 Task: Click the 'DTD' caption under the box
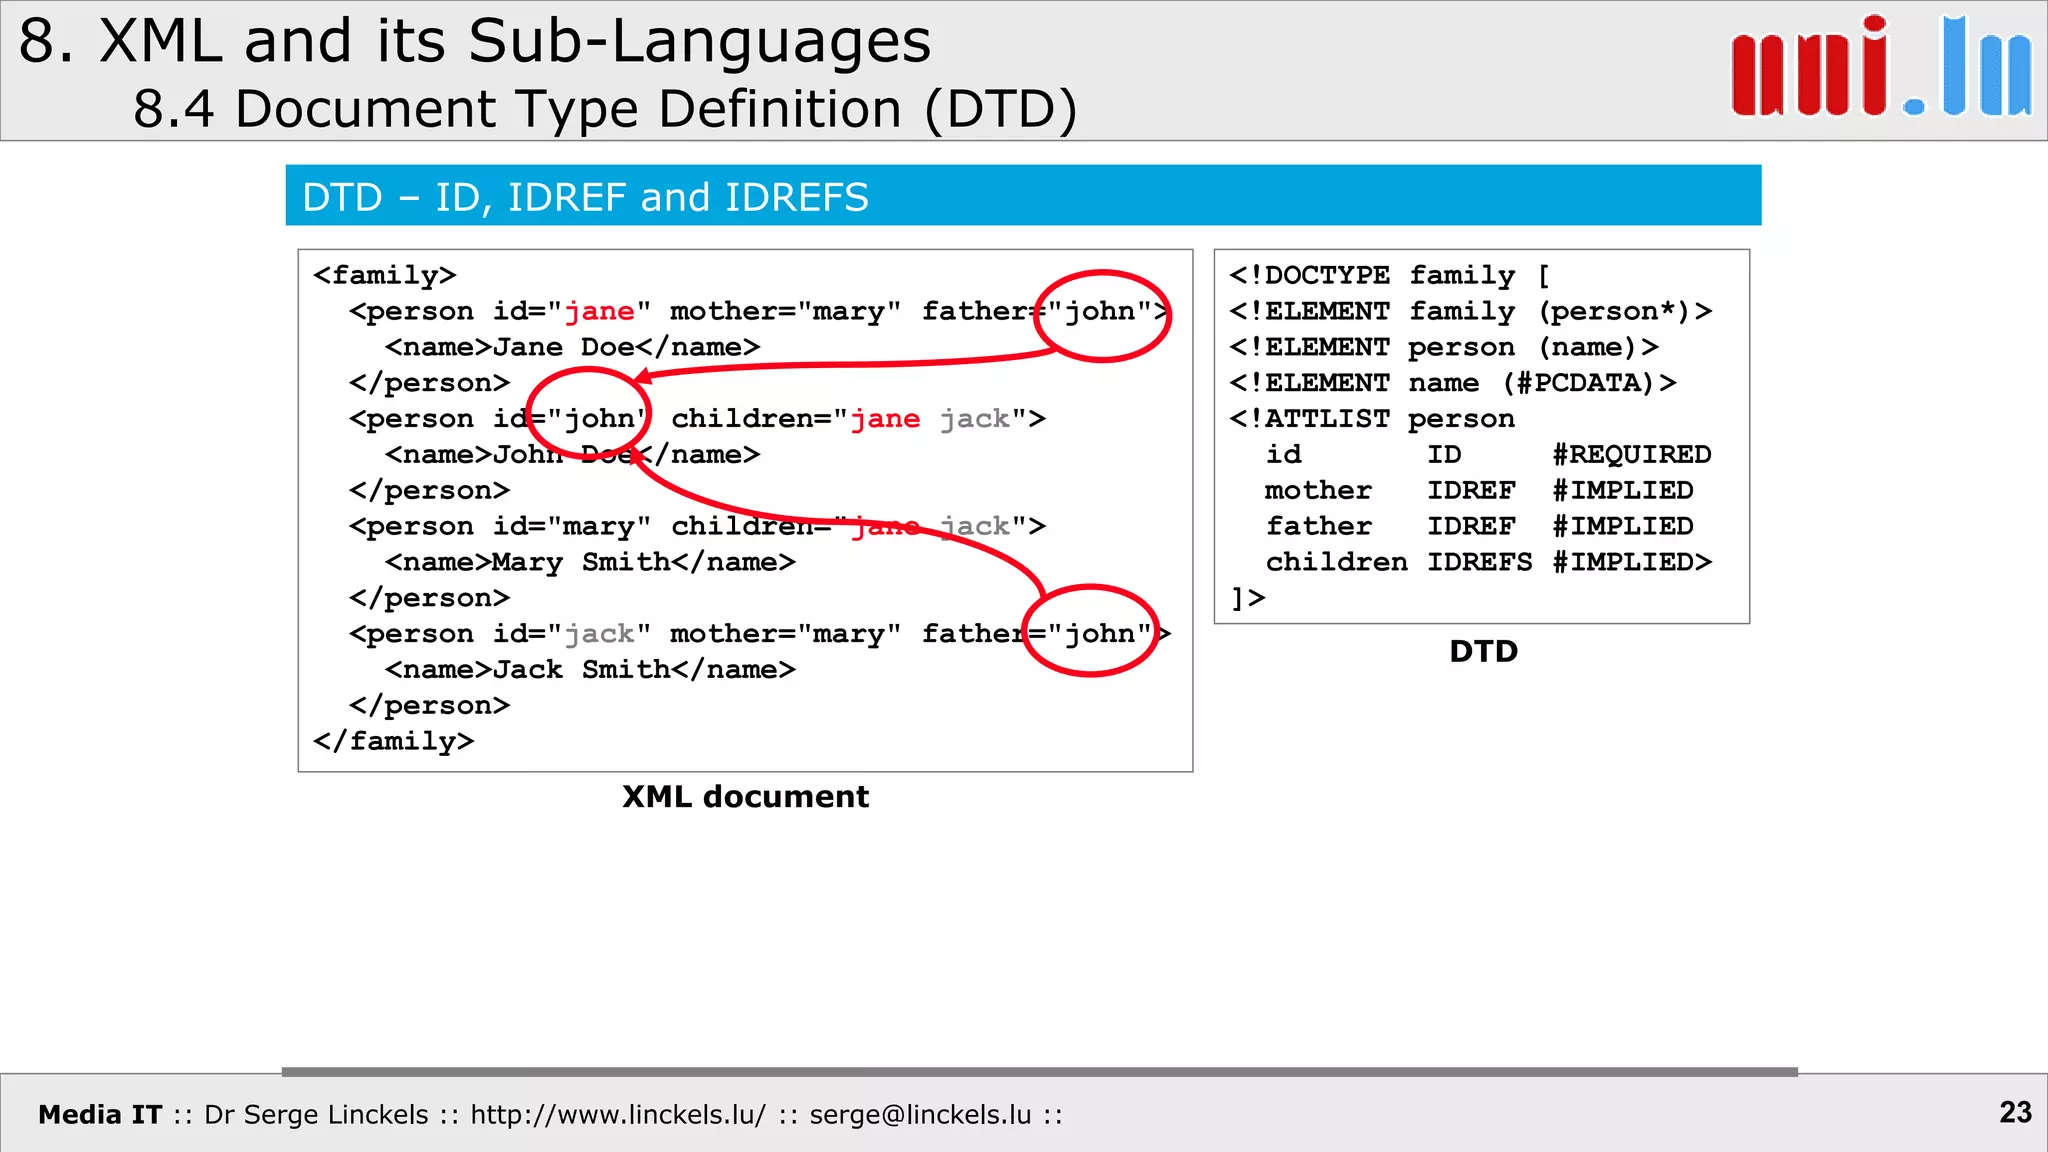pos(1484,652)
